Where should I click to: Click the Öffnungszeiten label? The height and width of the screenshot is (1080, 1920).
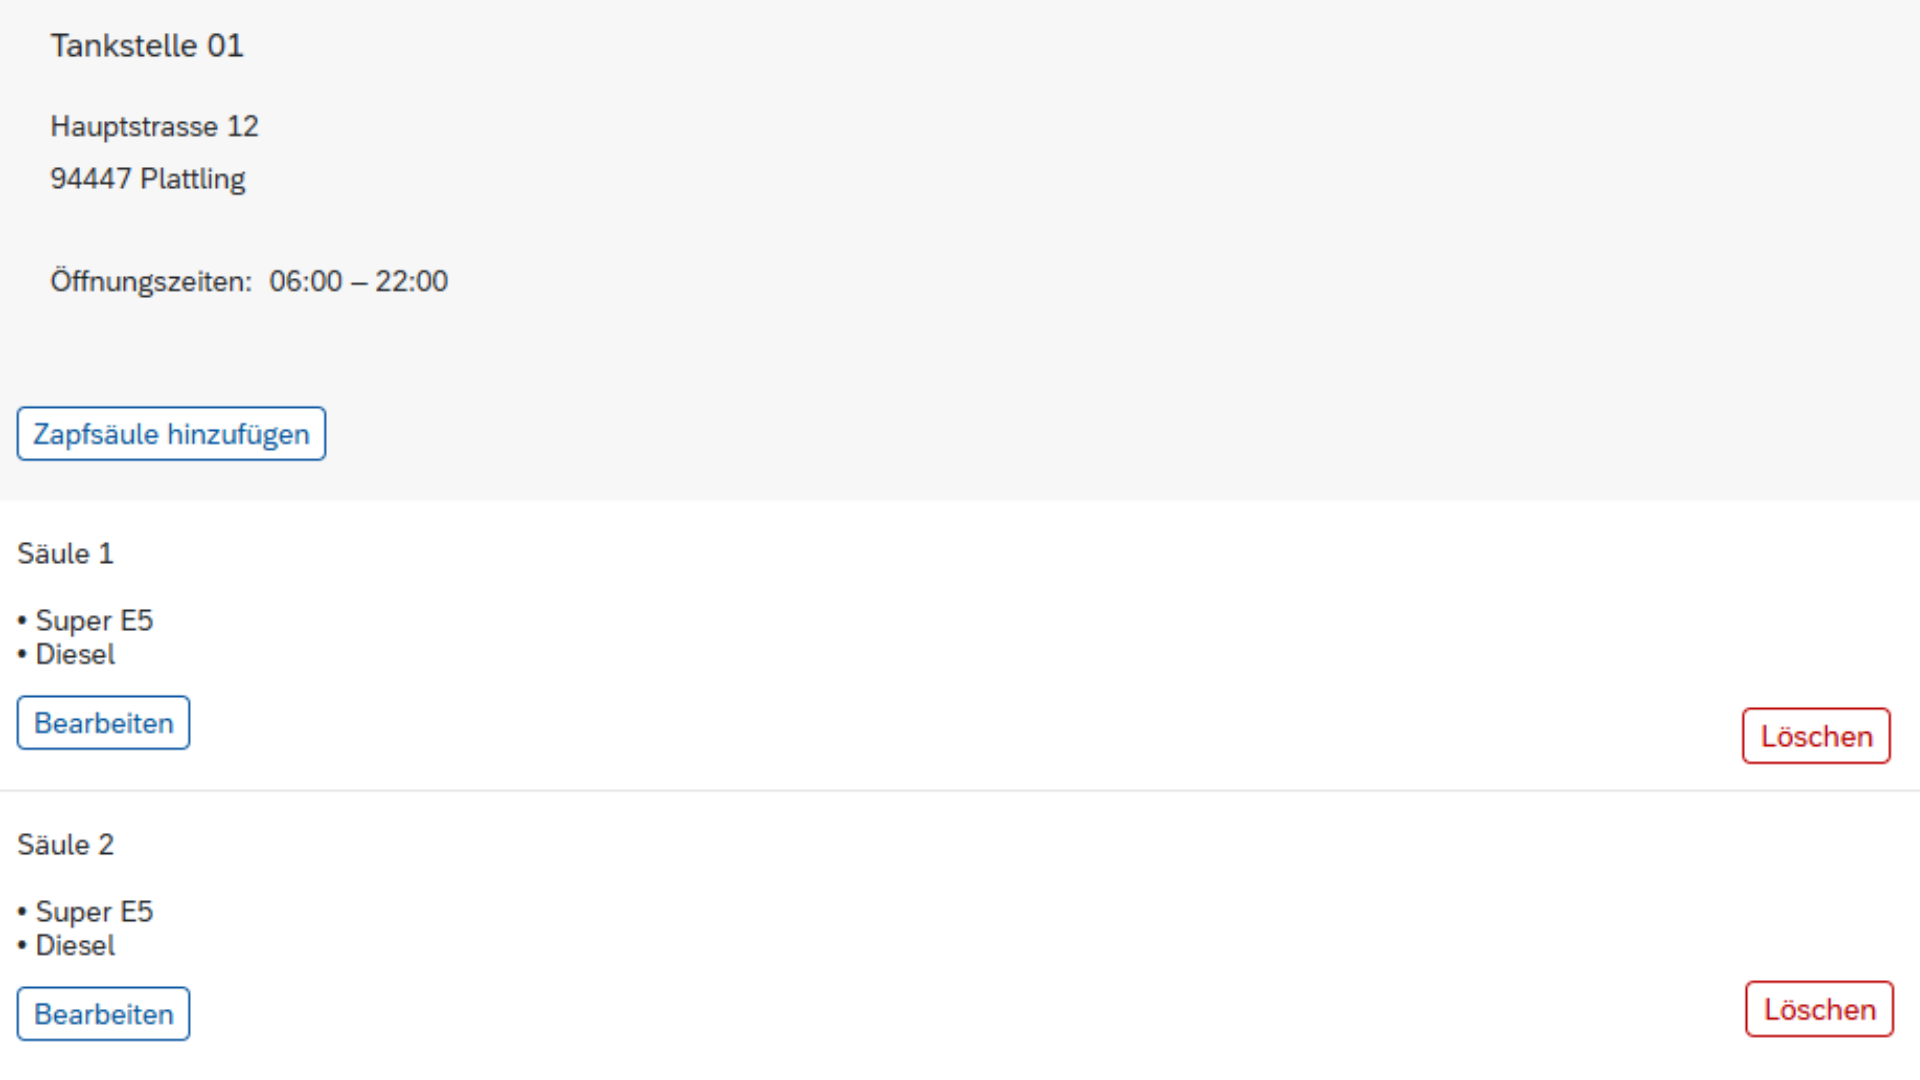(151, 282)
